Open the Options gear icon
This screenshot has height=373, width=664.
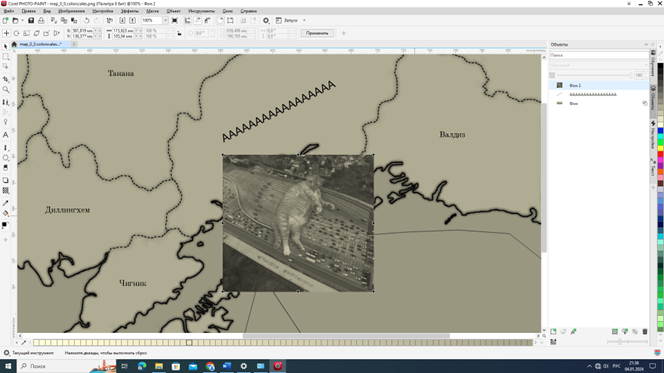click(x=266, y=20)
